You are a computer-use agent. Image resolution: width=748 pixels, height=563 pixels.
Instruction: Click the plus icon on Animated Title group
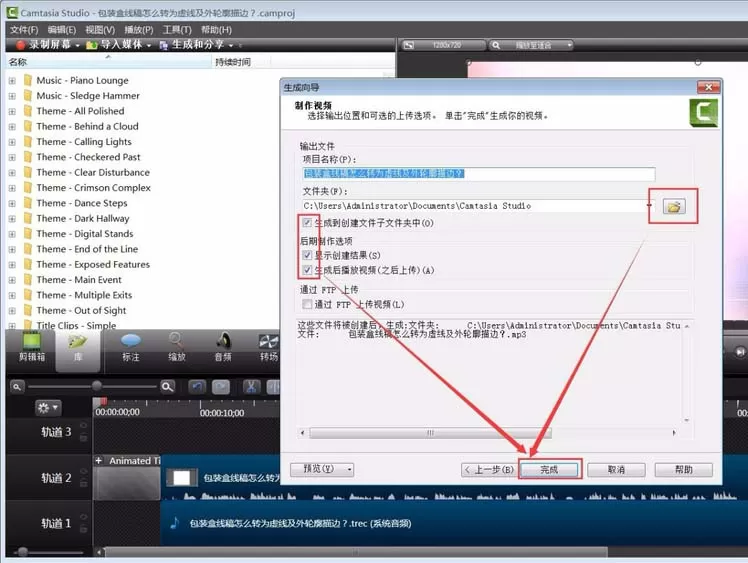(x=99, y=460)
